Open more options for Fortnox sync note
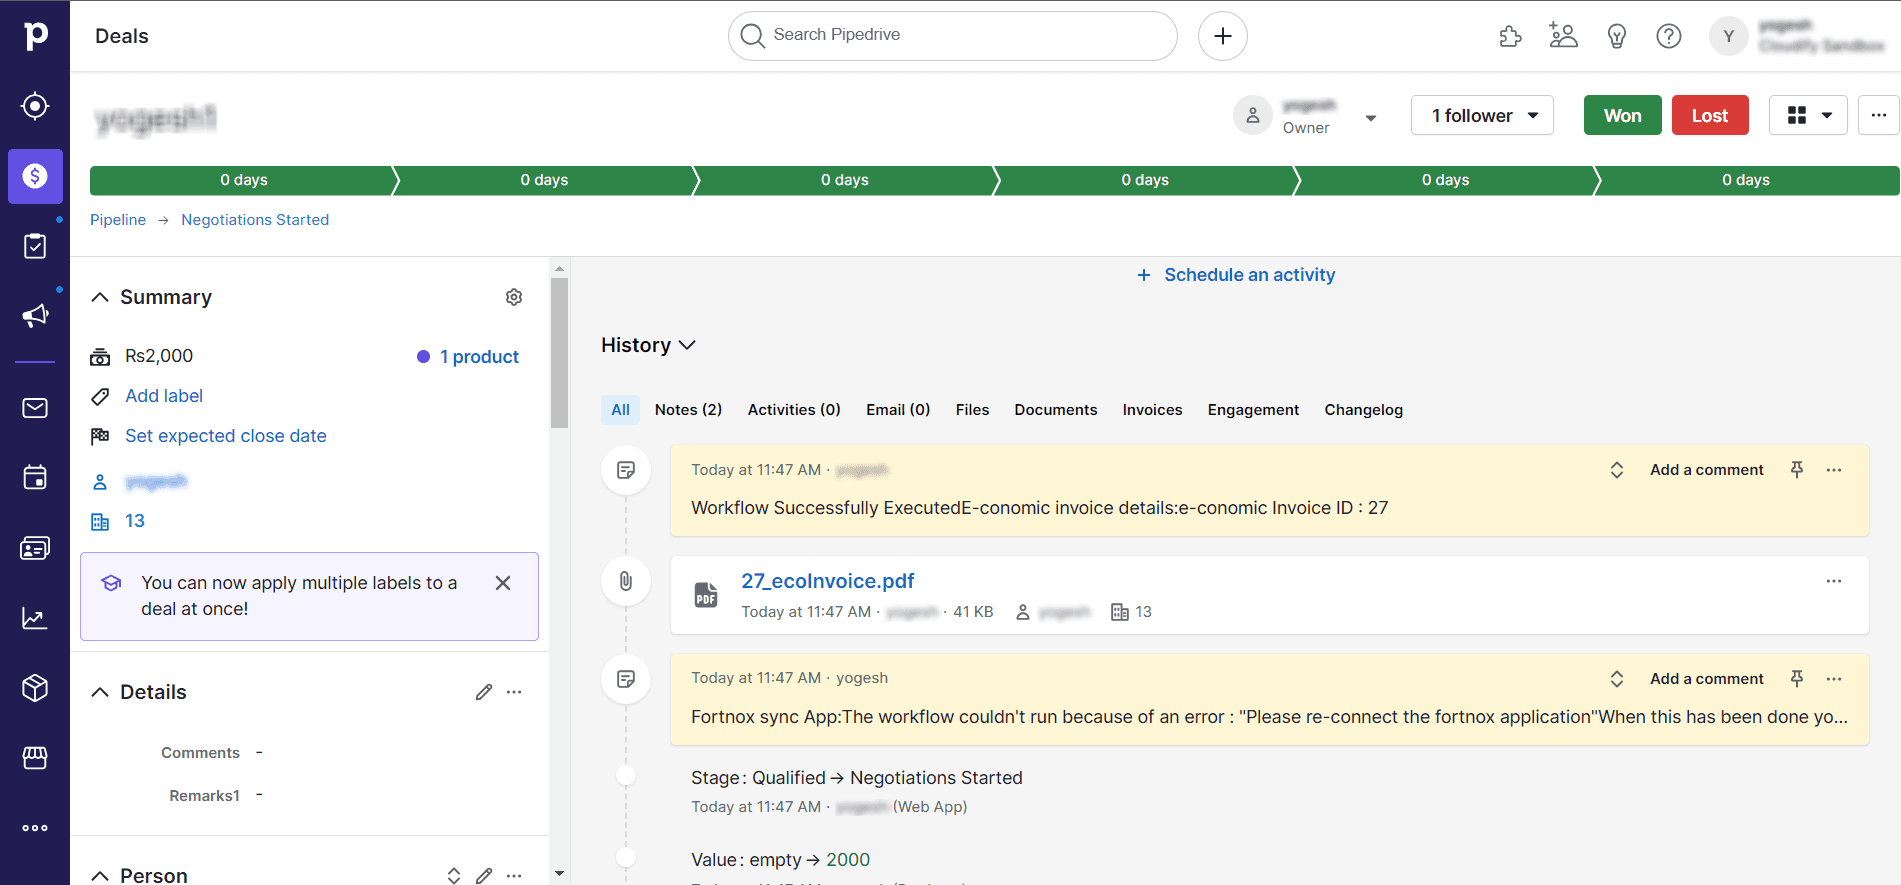 pos(1834,679)
